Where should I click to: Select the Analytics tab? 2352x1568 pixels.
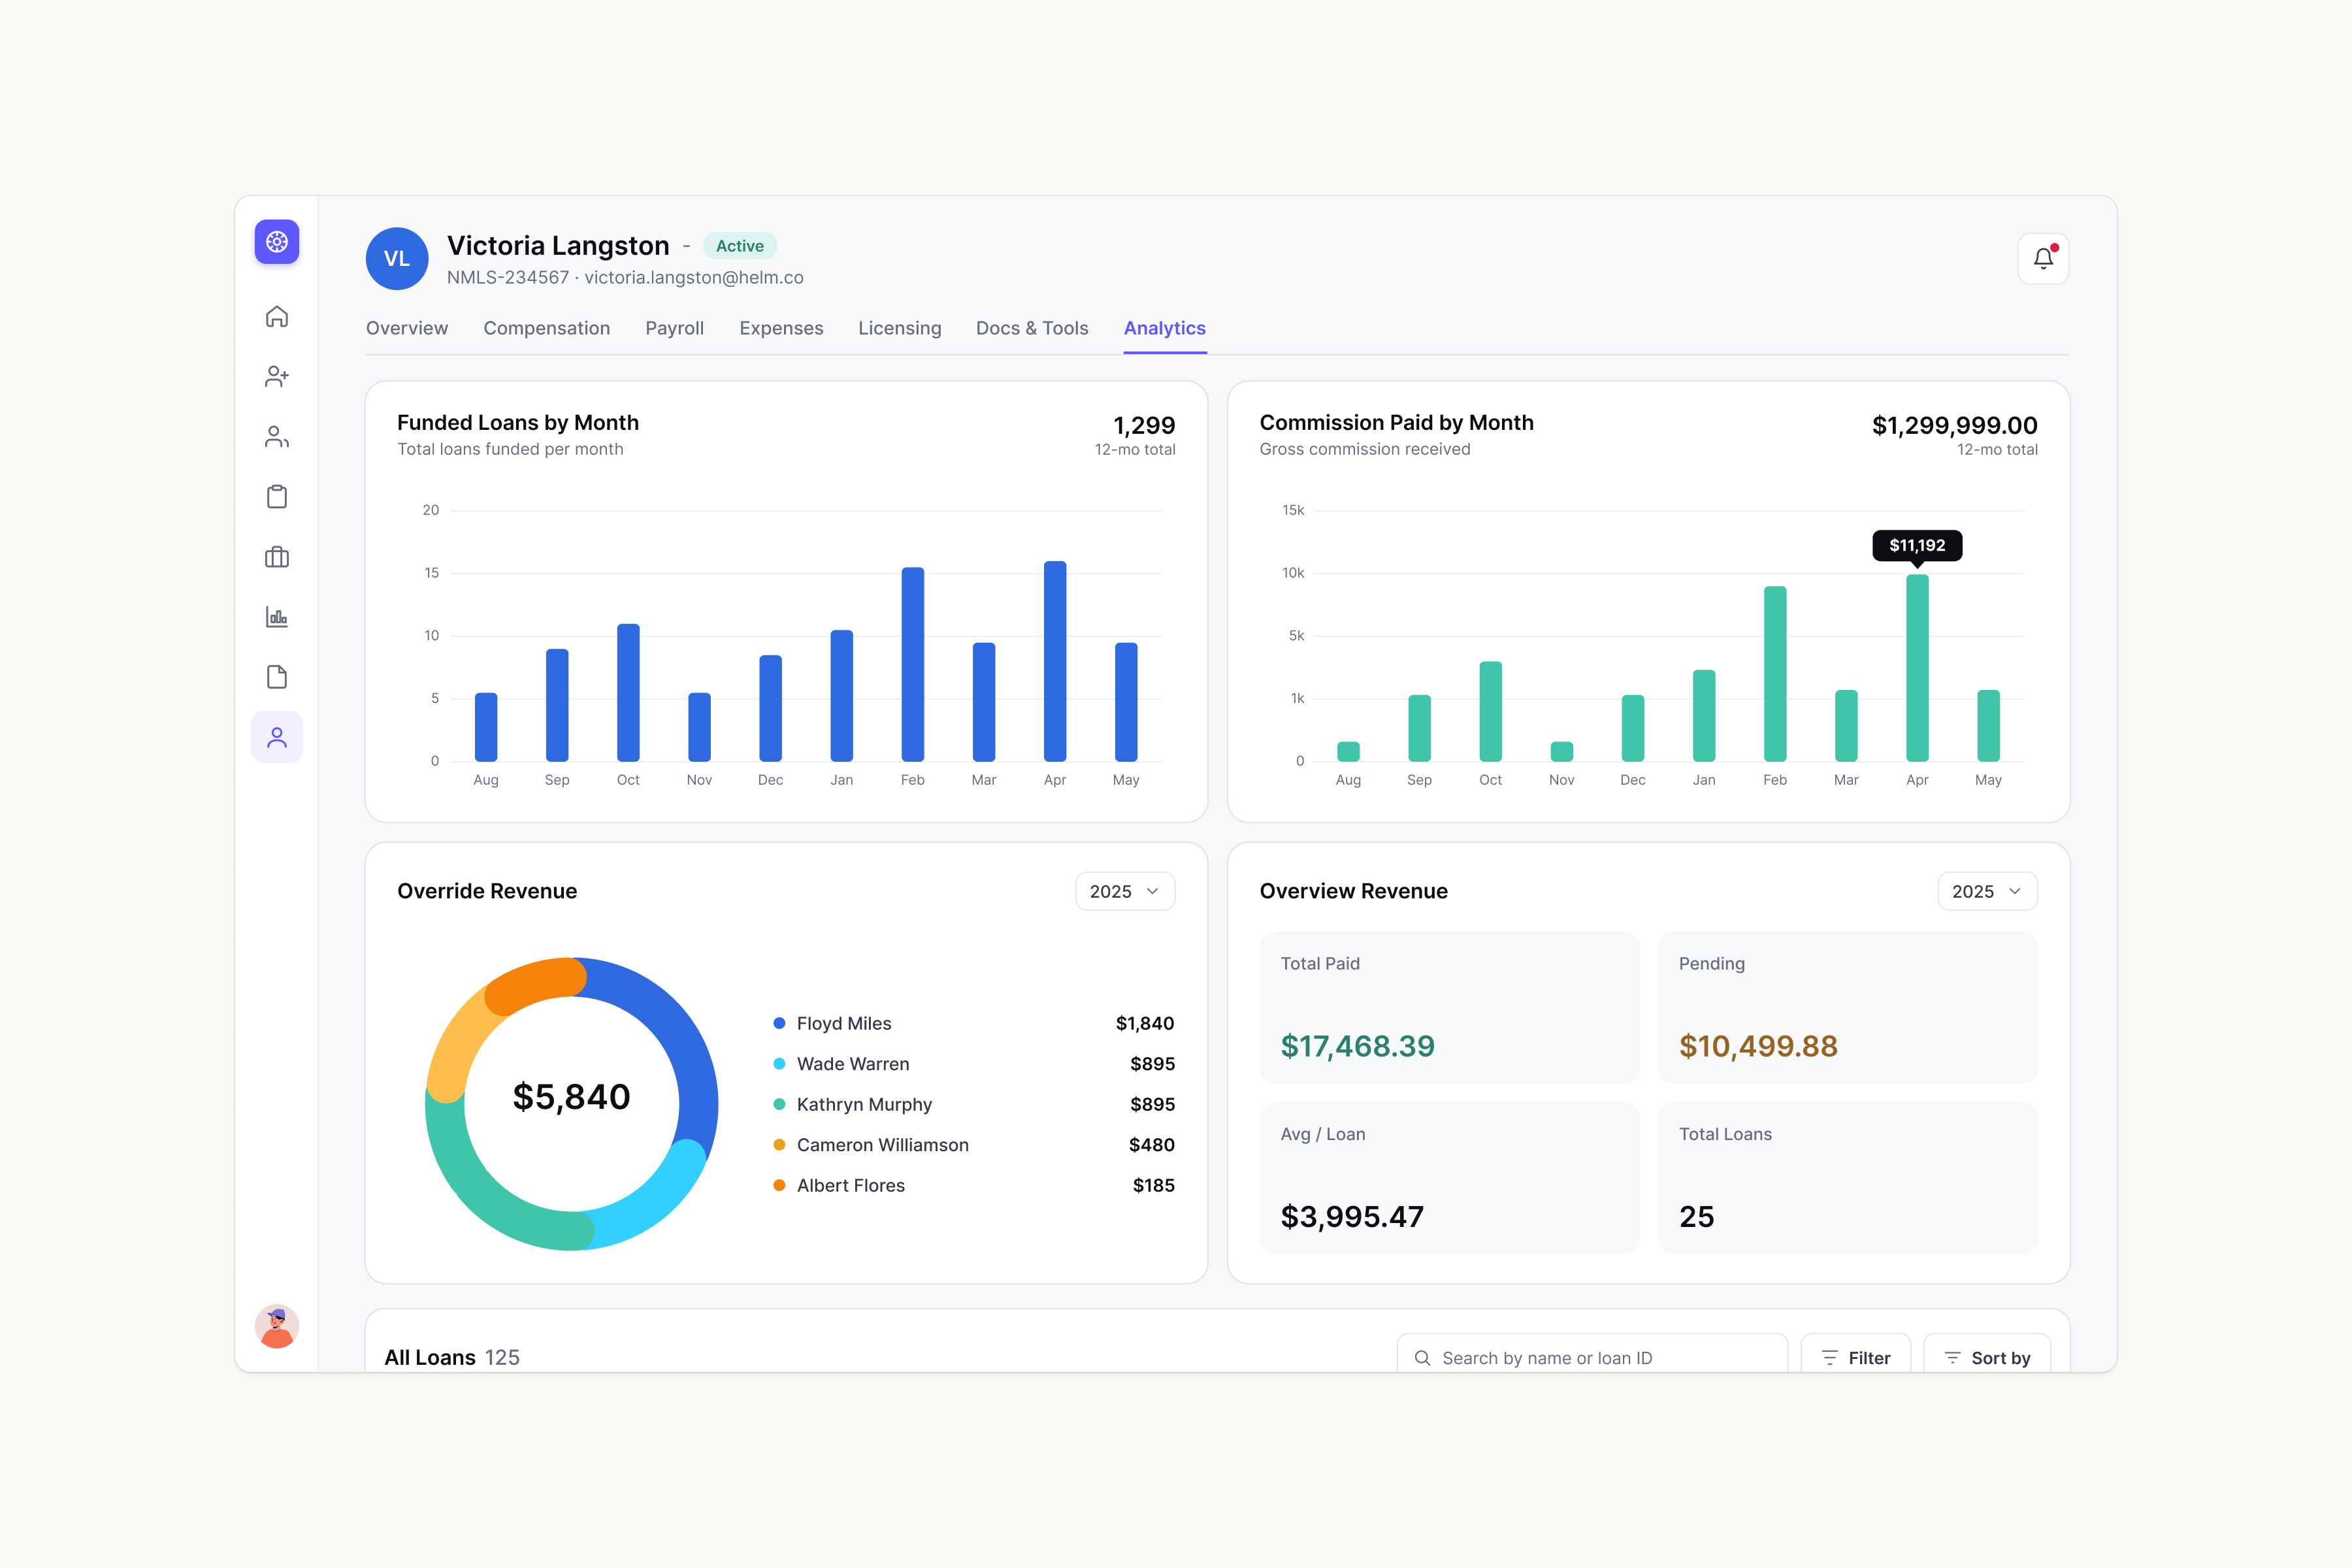pos(1165,328)
